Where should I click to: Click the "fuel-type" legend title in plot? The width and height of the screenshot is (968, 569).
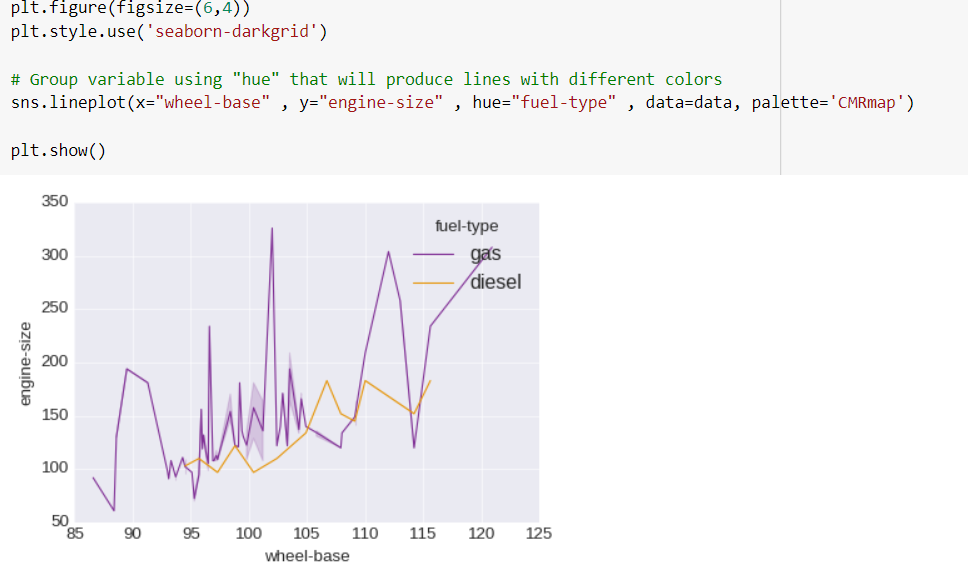[x=466, y=226]
